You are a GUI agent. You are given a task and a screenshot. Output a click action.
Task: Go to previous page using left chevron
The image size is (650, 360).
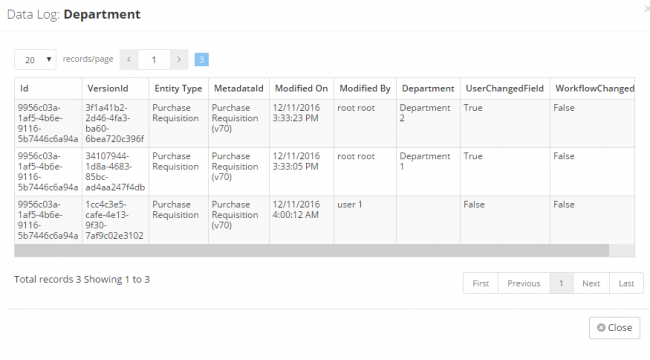(129, 60)
